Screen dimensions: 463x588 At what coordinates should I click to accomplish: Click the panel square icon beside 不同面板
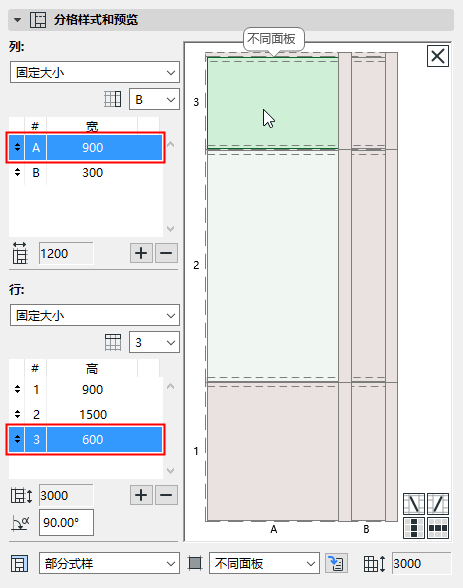(x=195, y=563)
